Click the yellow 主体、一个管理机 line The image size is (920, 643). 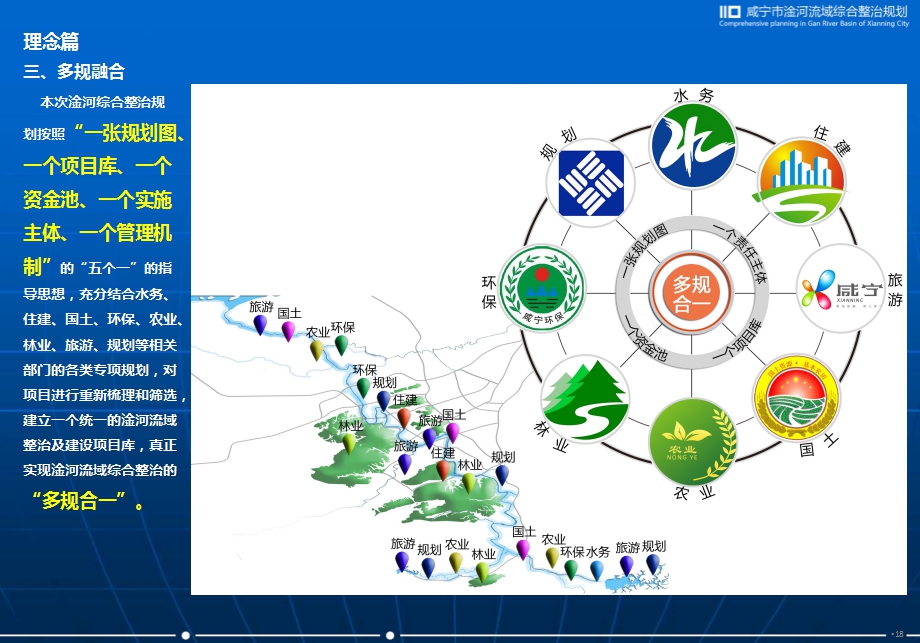point(97,233)
